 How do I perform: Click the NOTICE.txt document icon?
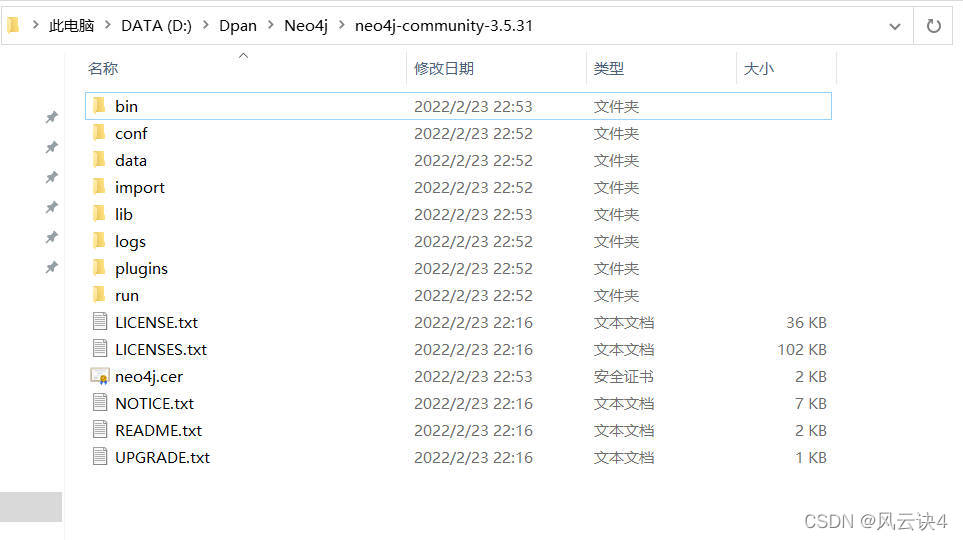[99, 402]
